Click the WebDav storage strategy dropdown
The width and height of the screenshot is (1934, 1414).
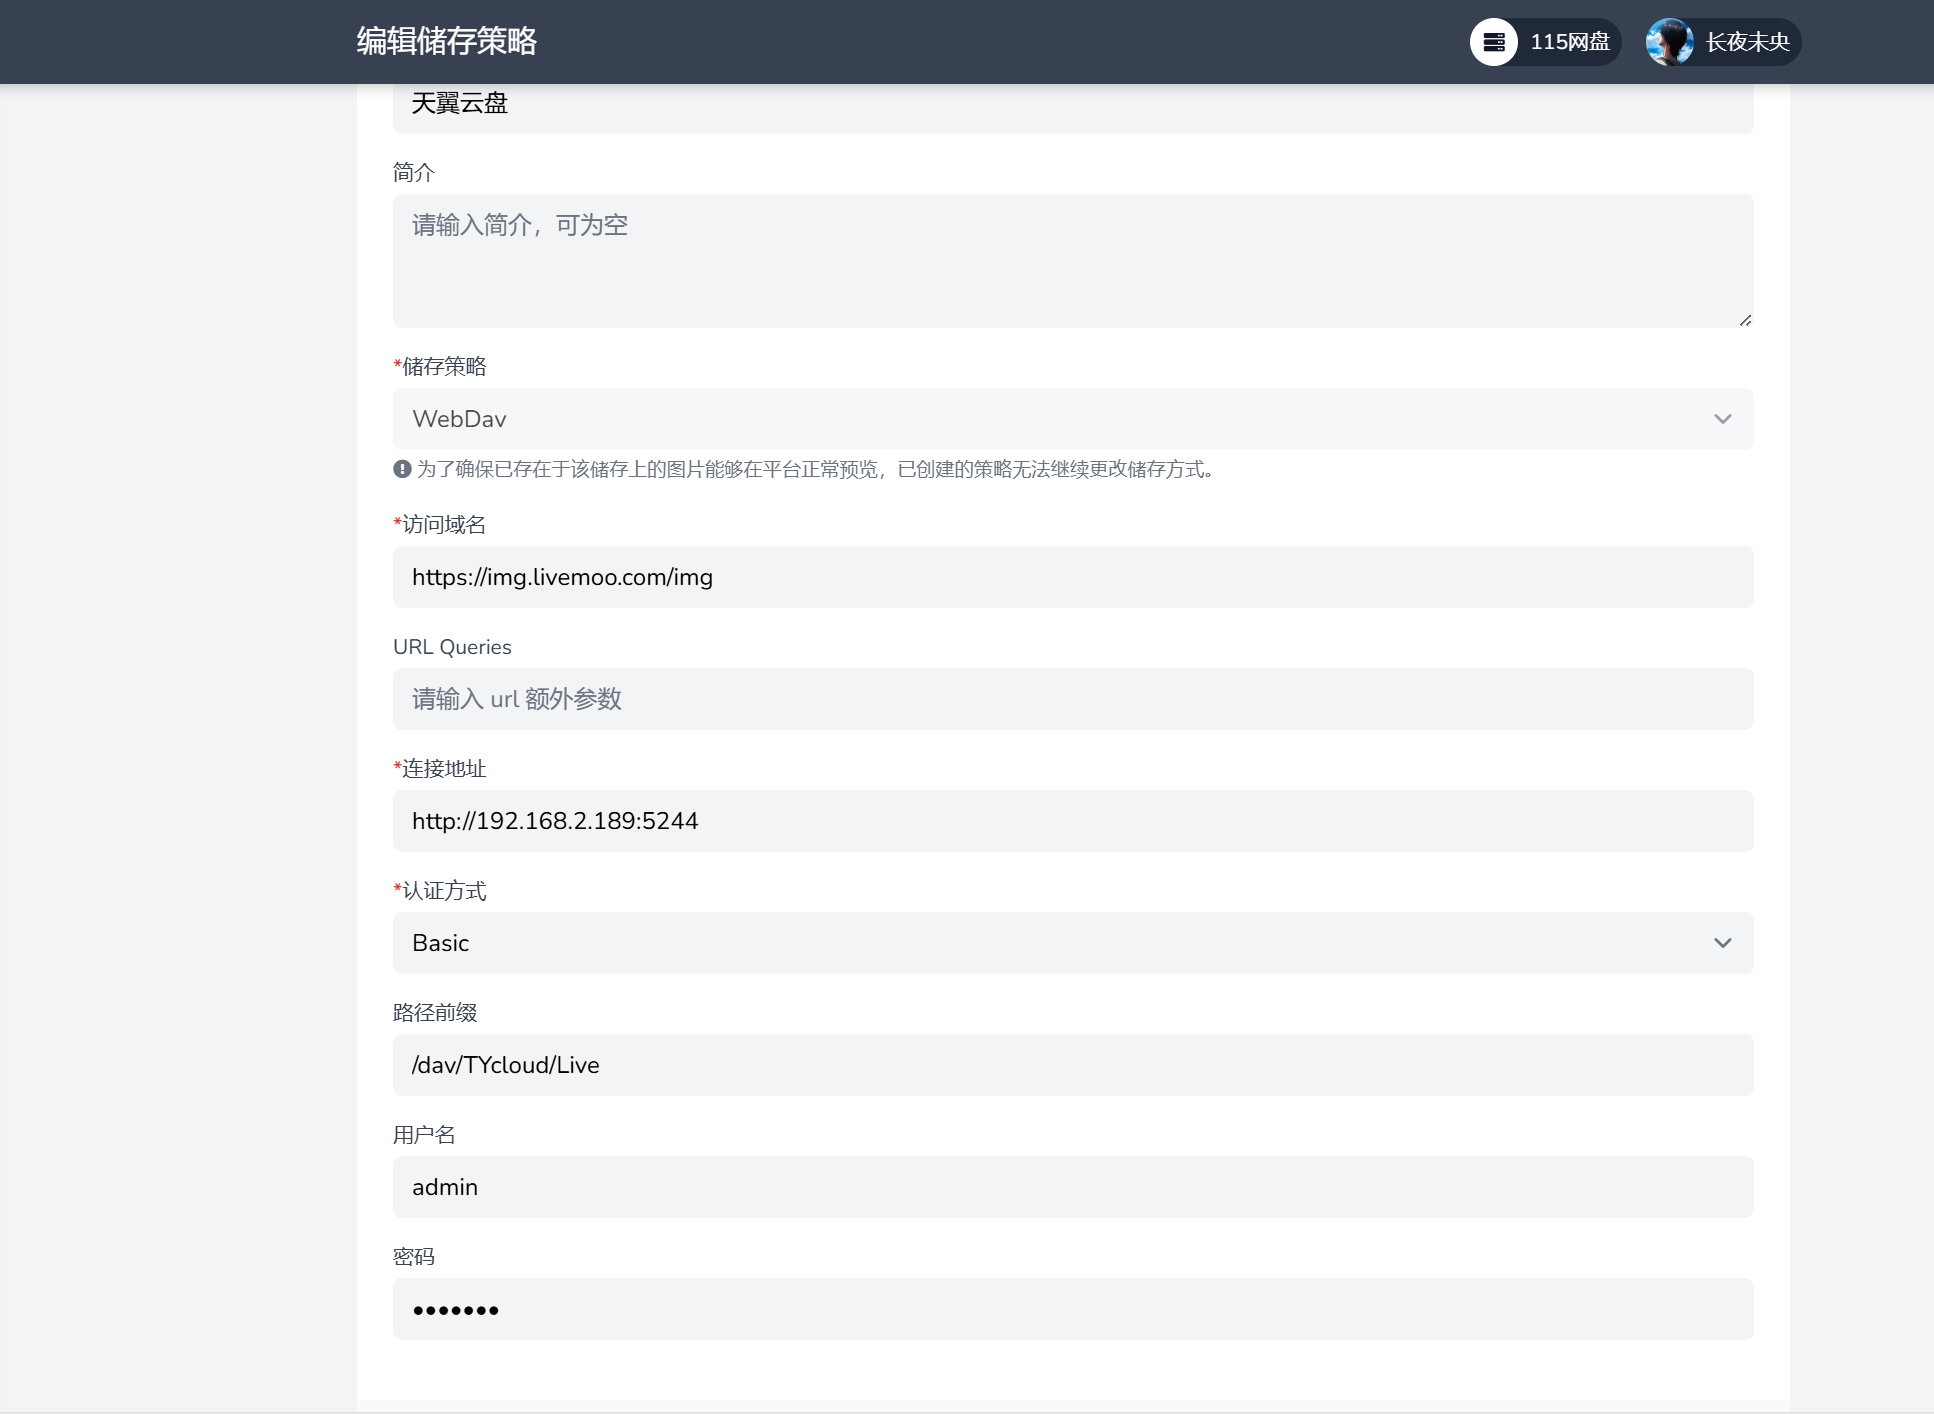tap(1074, 419)
